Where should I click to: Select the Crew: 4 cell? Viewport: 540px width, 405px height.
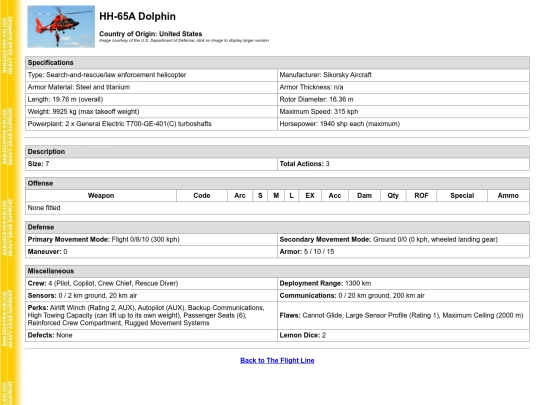click(151, 283)
